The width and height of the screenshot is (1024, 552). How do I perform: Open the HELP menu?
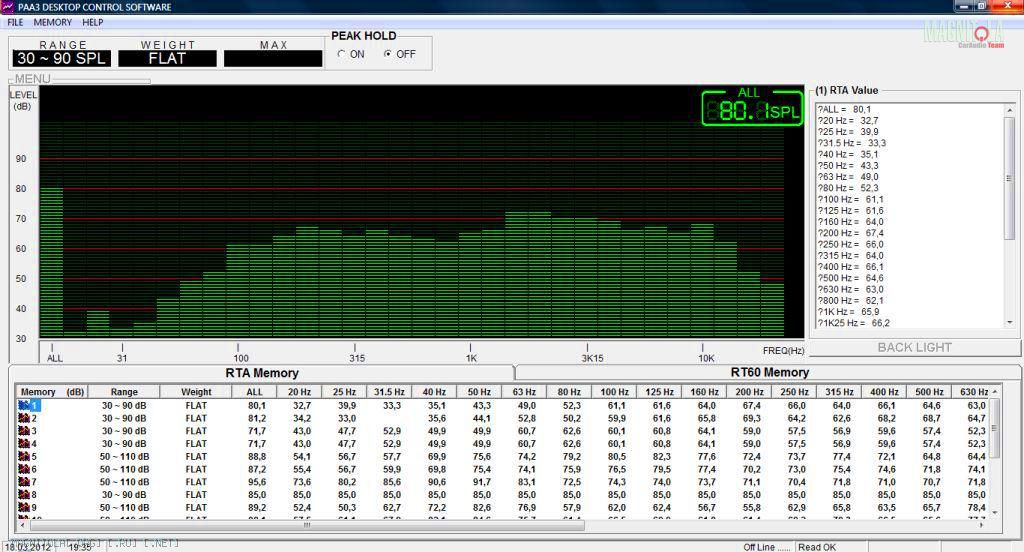tap(93, 22)
